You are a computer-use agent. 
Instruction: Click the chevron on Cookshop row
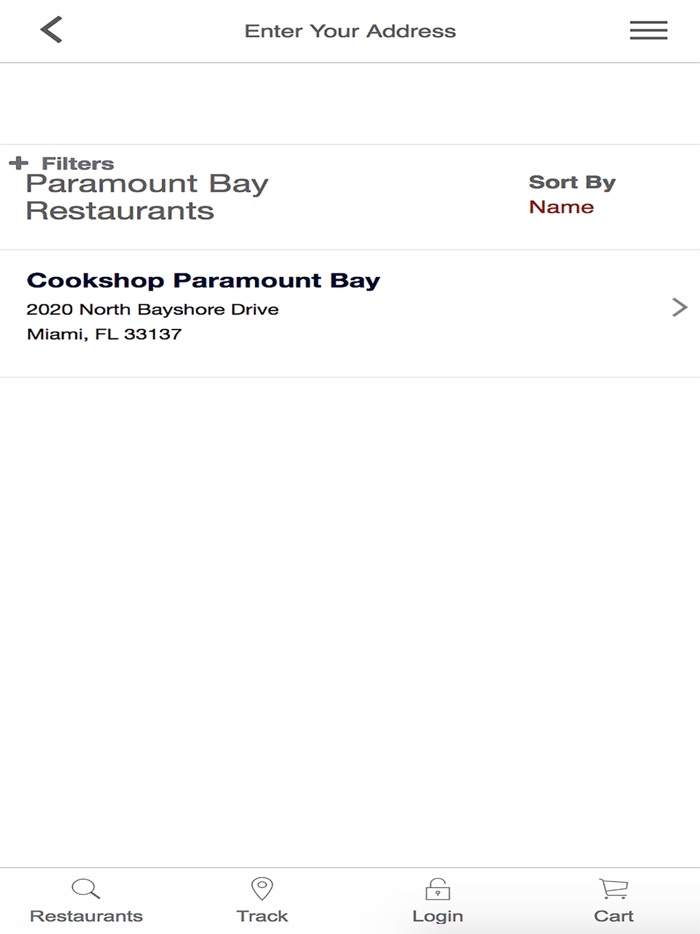[x=680, y=307]
